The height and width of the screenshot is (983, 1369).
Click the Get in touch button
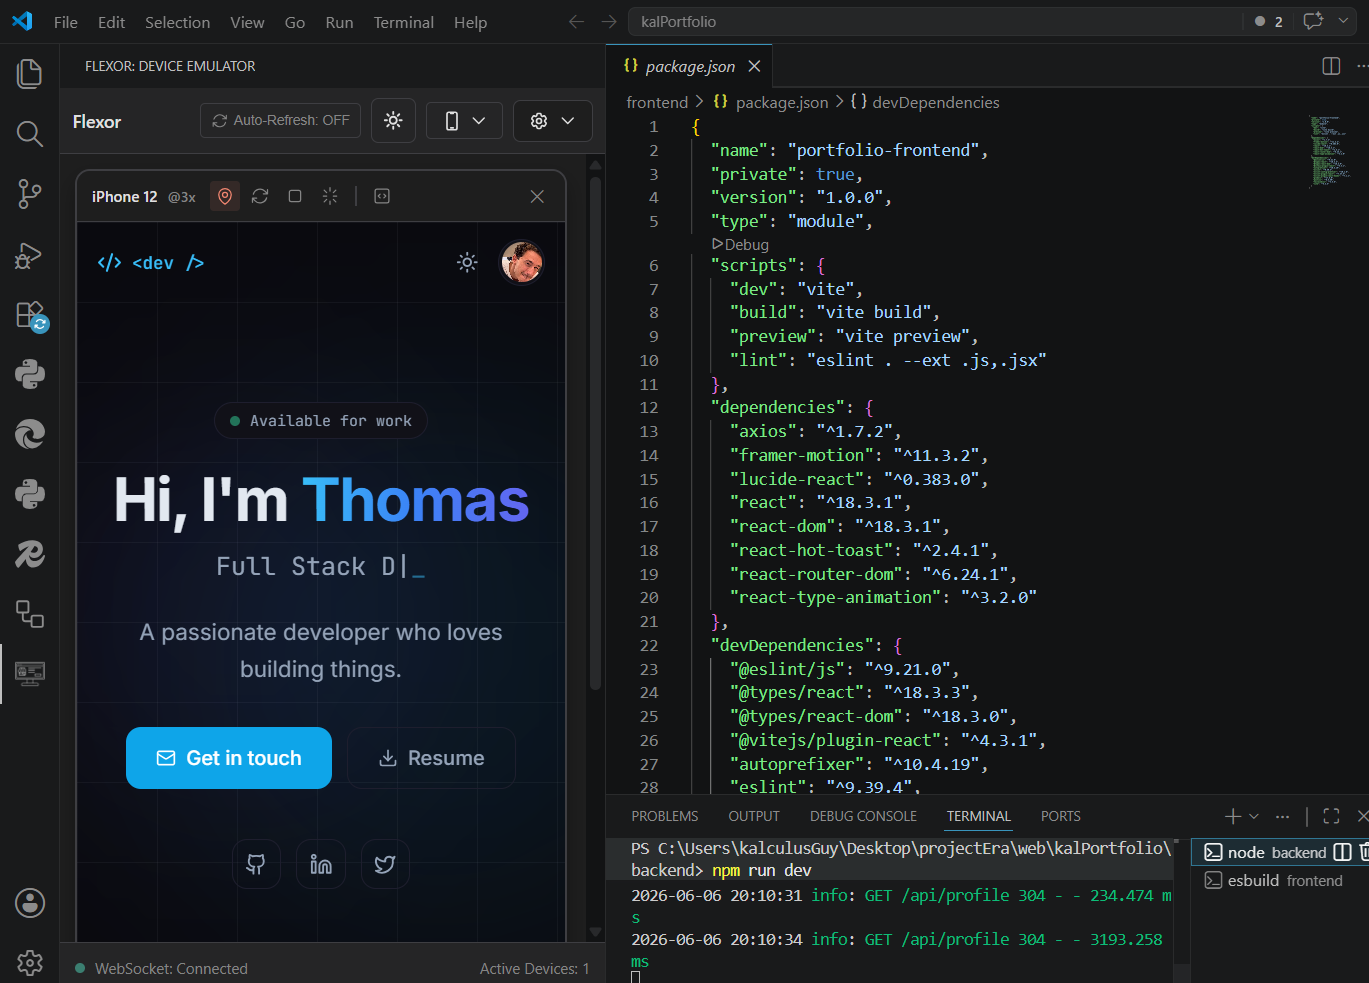click(x=229, y=758)
